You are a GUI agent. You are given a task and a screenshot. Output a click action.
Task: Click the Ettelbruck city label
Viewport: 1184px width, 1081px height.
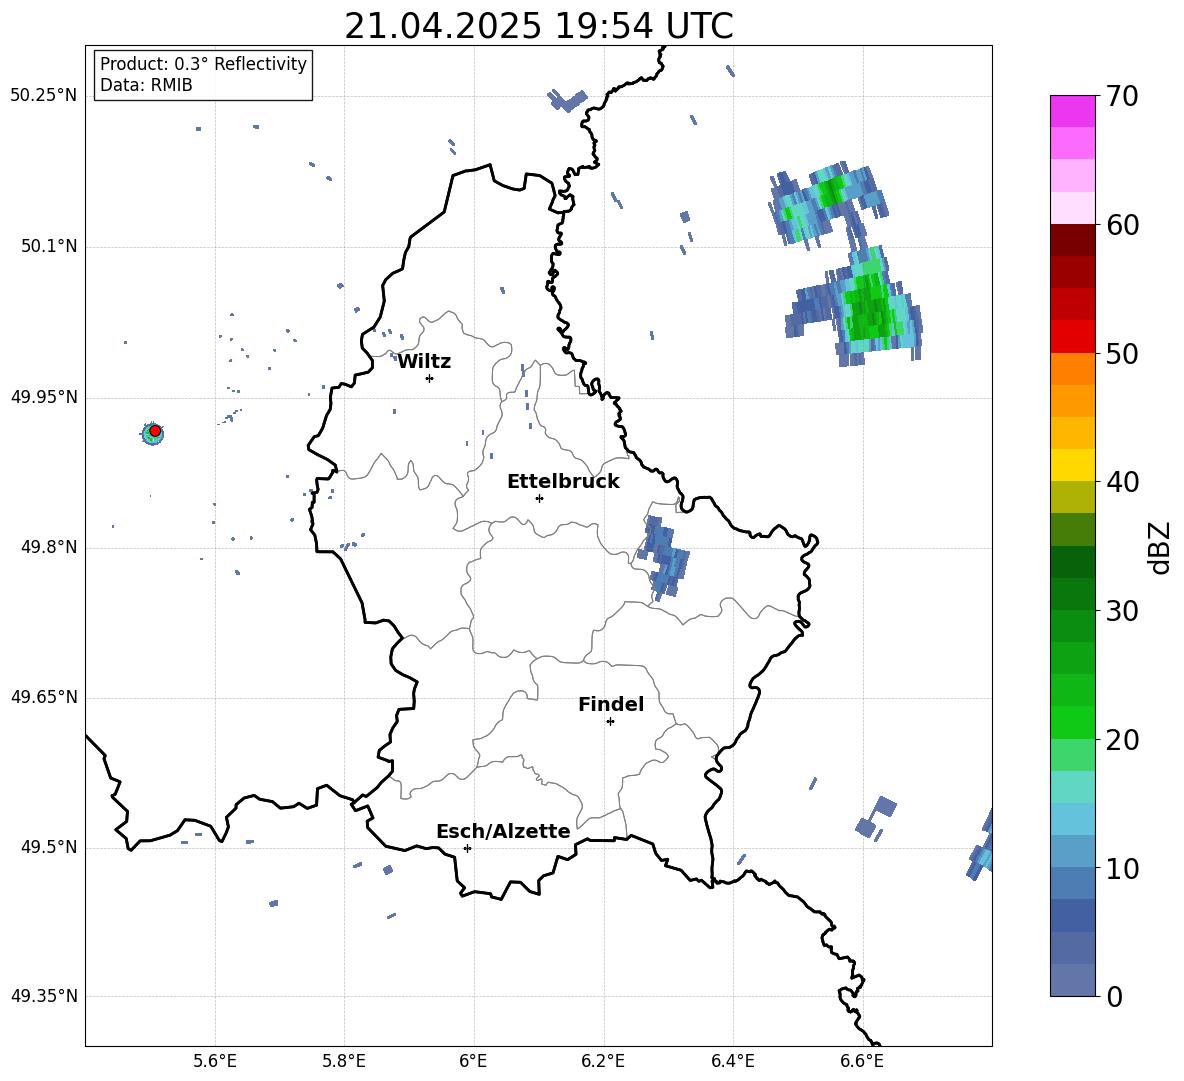pos(563,482)
